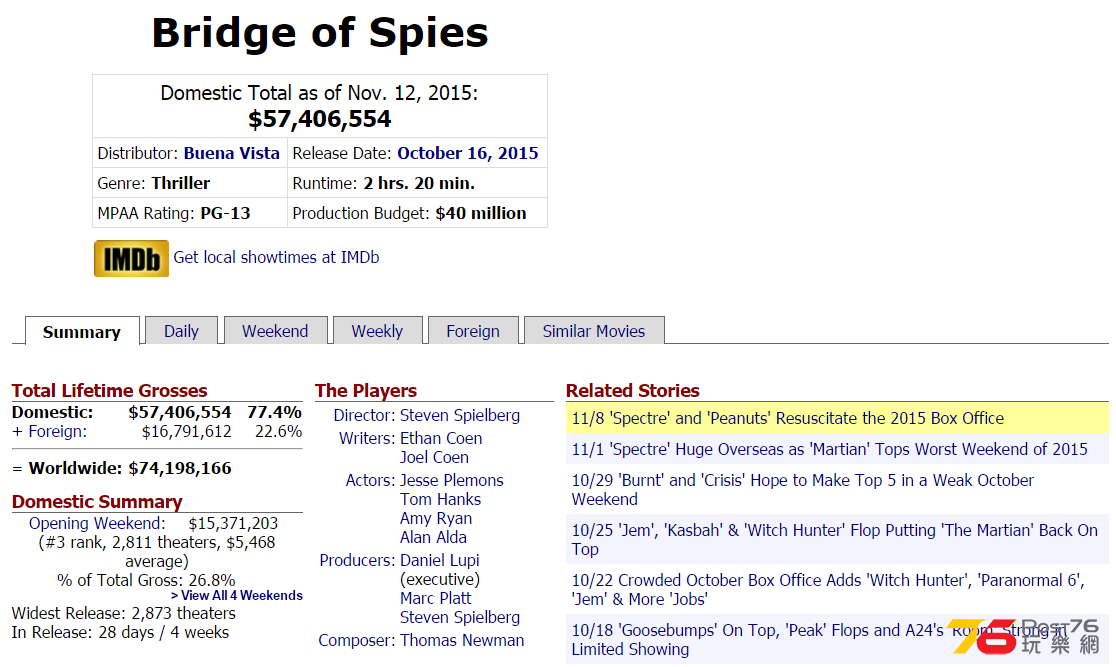Expand View All 4 Weekends link
The width and height of the screenshot is (1116, 667).
tap(237, 596)
